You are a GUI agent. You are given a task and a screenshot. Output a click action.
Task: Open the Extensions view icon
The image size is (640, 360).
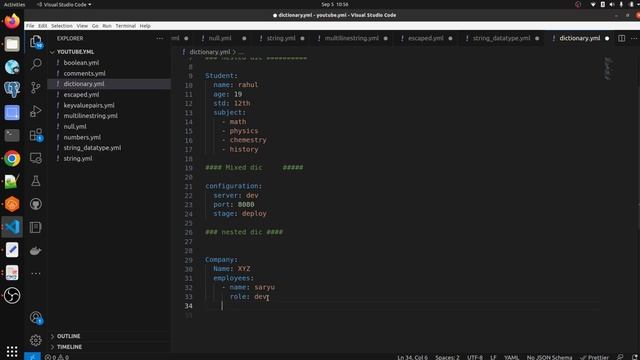tap(36, 135)
